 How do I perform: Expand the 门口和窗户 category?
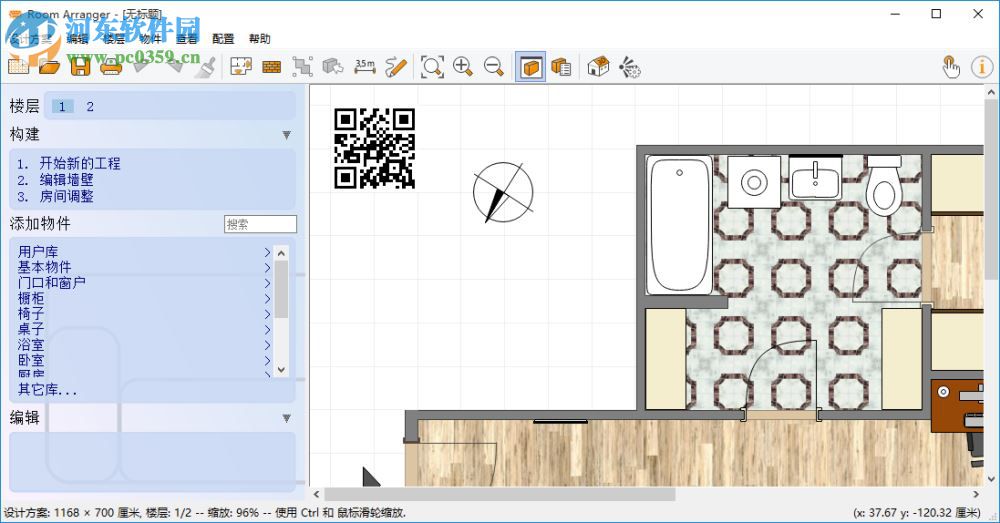click(52, 283)
